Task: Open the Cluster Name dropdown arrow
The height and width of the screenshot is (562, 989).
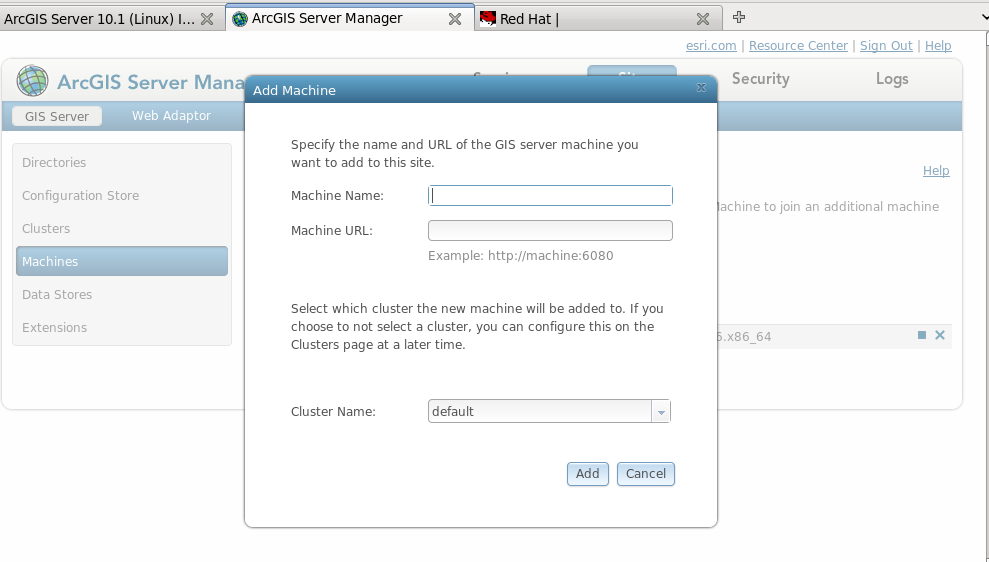Action: [660, 412]
